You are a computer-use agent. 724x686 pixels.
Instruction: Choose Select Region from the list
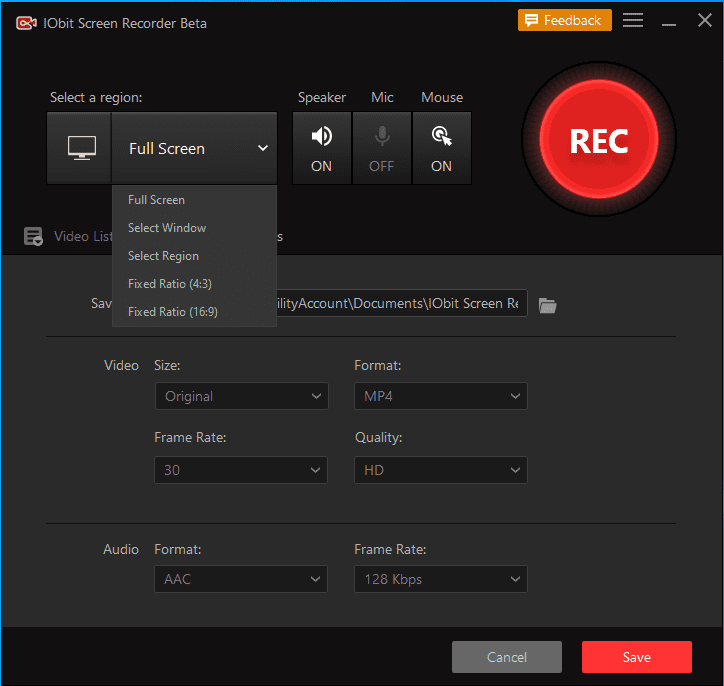click(163, 256)
